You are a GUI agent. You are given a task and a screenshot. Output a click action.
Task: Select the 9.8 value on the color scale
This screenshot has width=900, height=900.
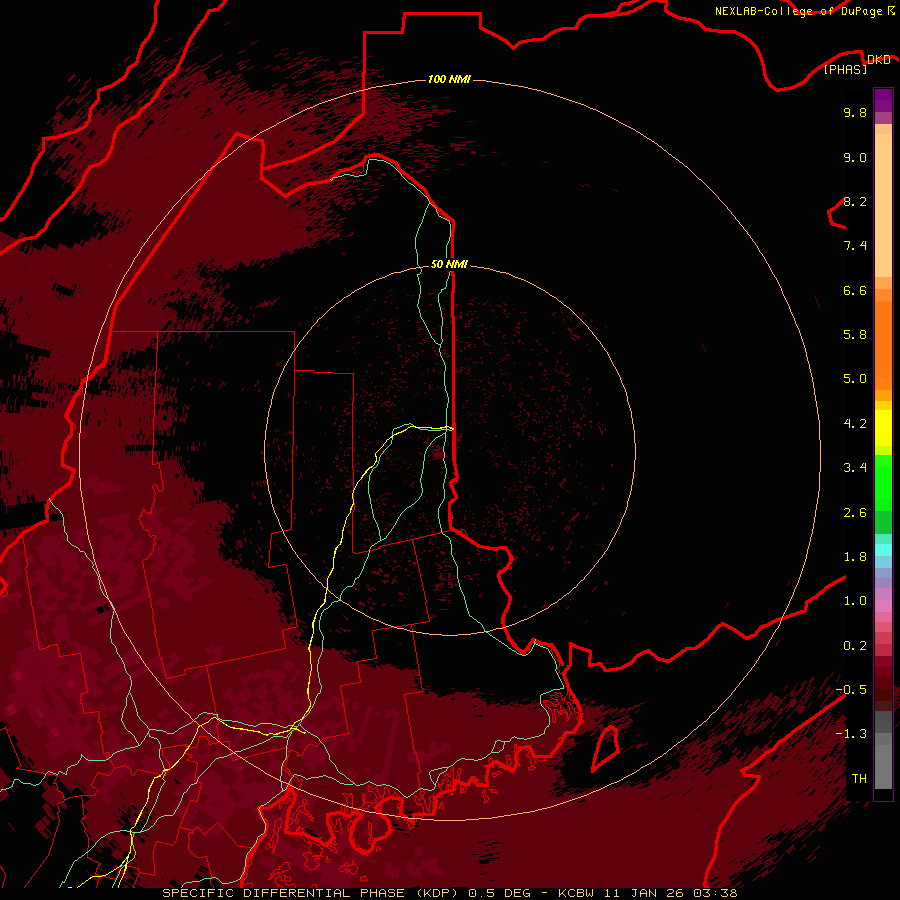click(855, 112)
